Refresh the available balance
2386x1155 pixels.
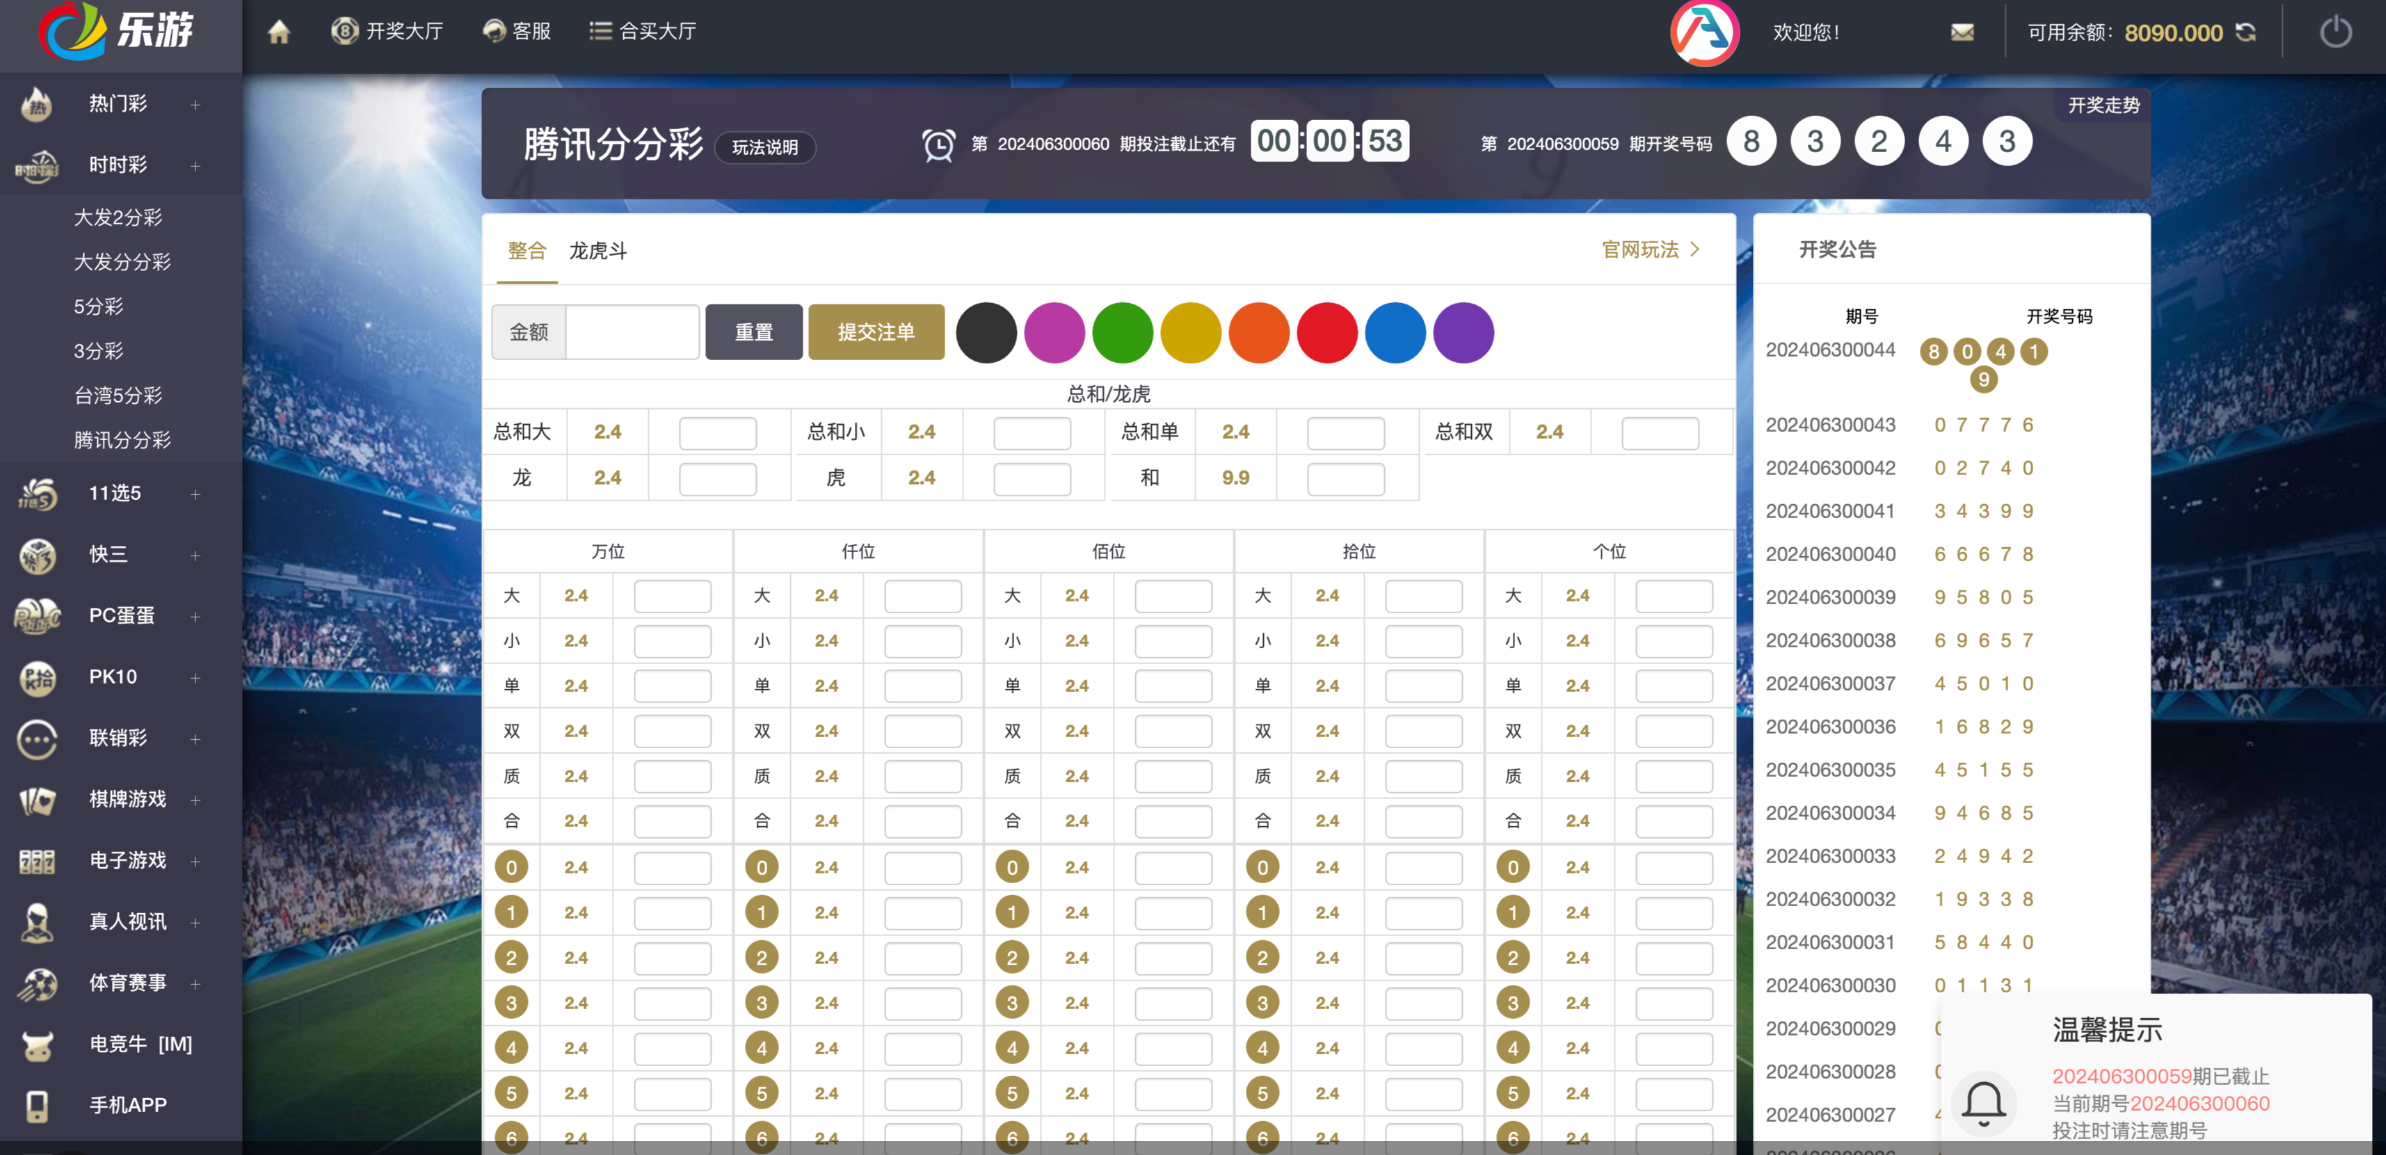pyautogui.click(x=2246, y=32)
